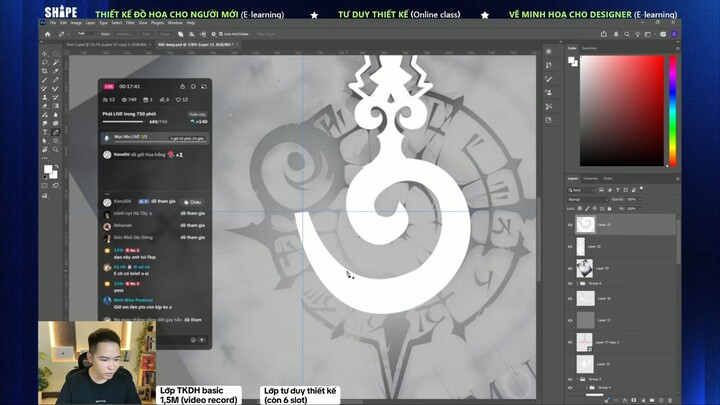Screen dimensions: 720x405
Task: Click the create new layer icon
Action: pyautogui.click(x=661, y=400)
